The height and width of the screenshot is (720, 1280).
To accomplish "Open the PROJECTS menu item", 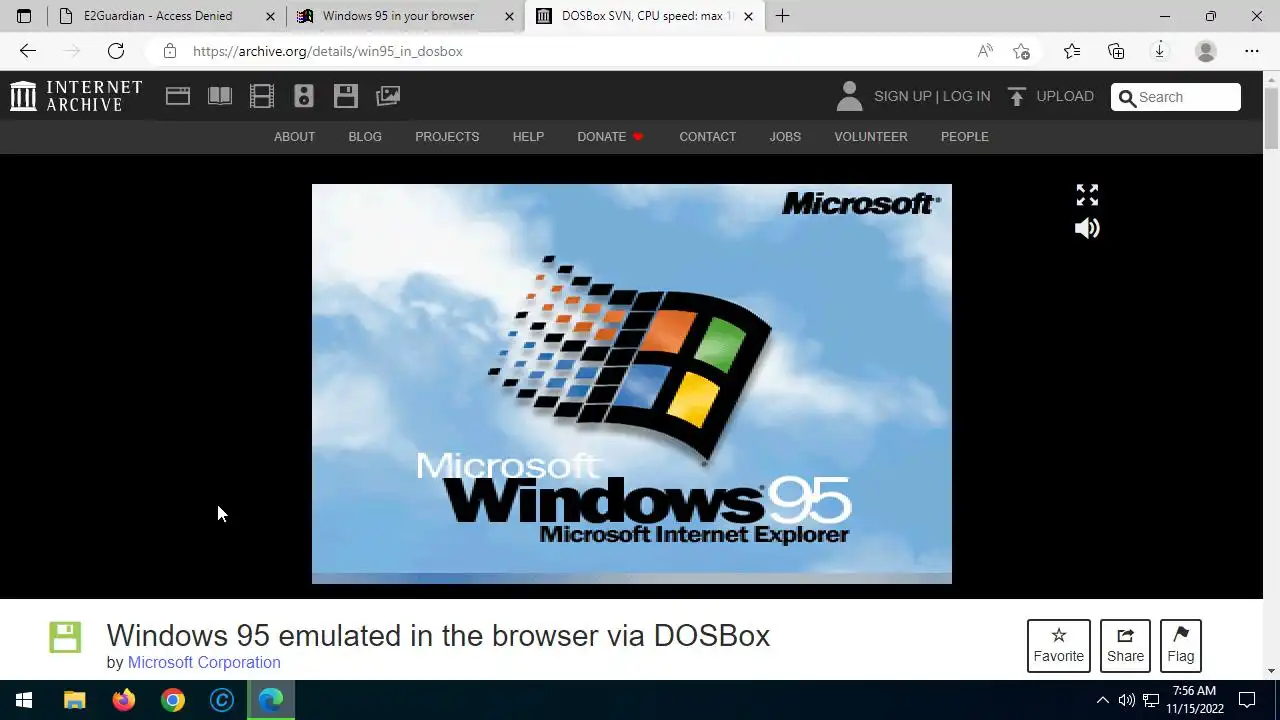I will 447,137.
